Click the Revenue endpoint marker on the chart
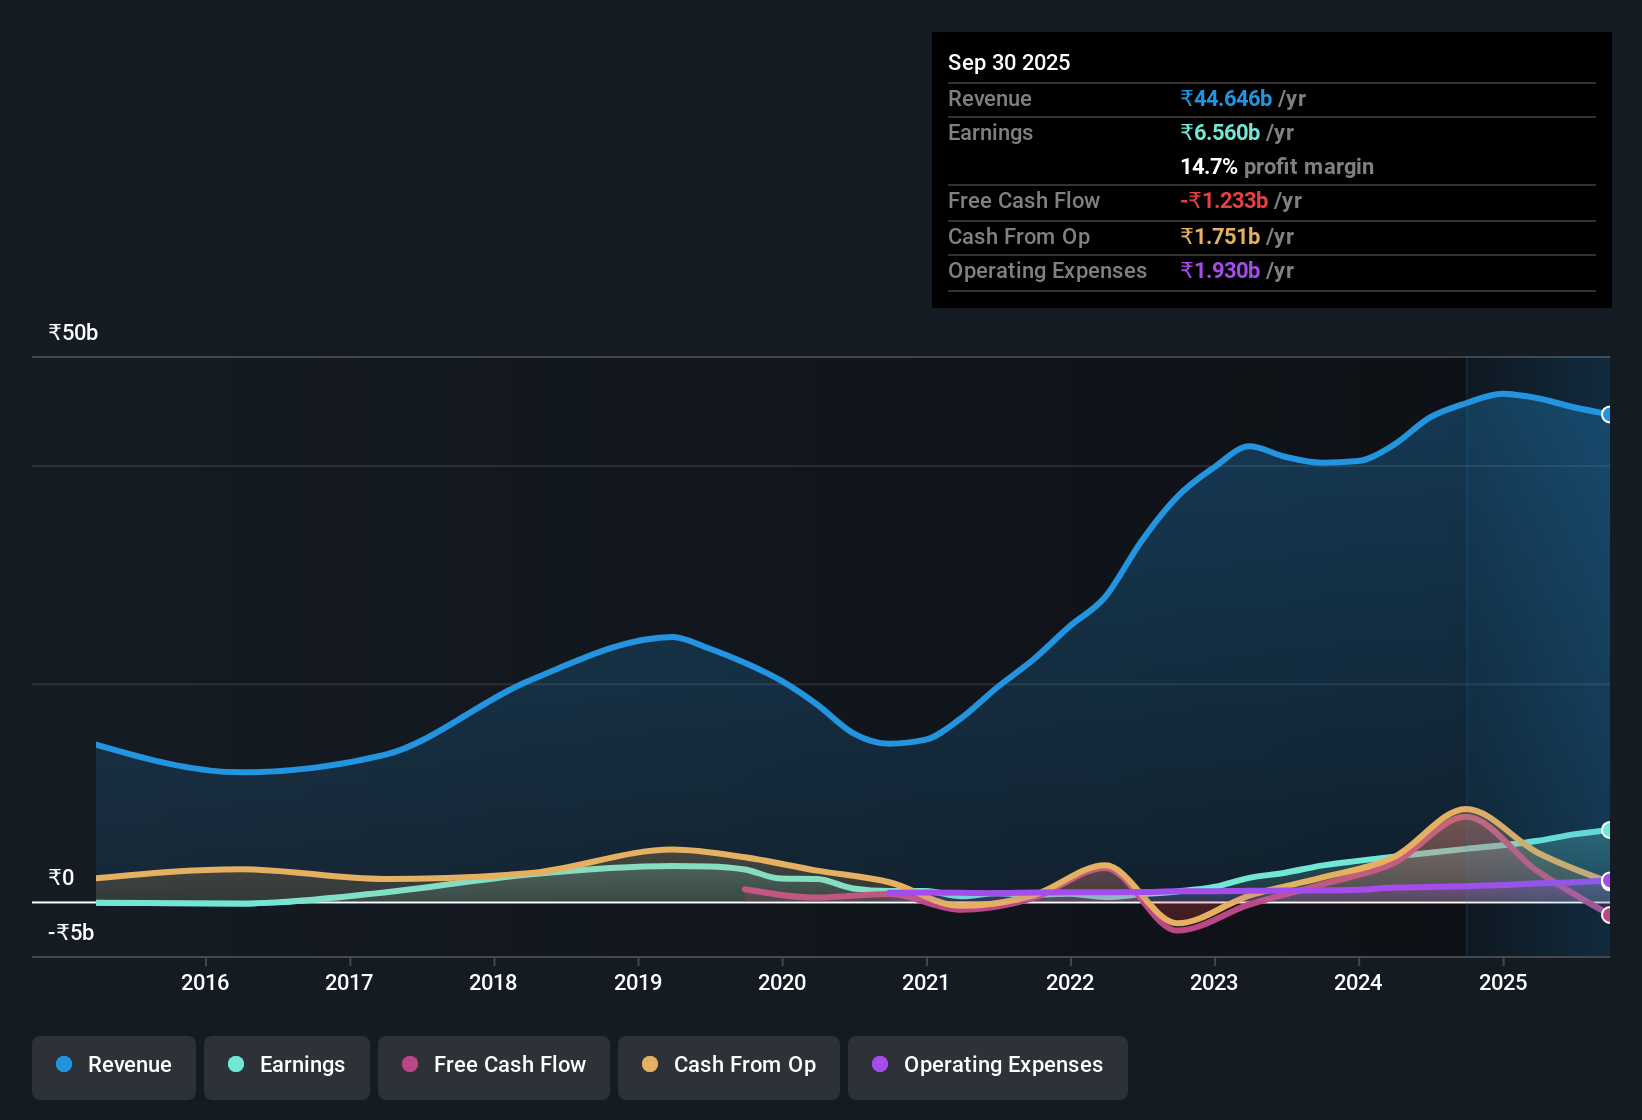Viewport: 1642px width, 1120px height. pos(1609,414)
